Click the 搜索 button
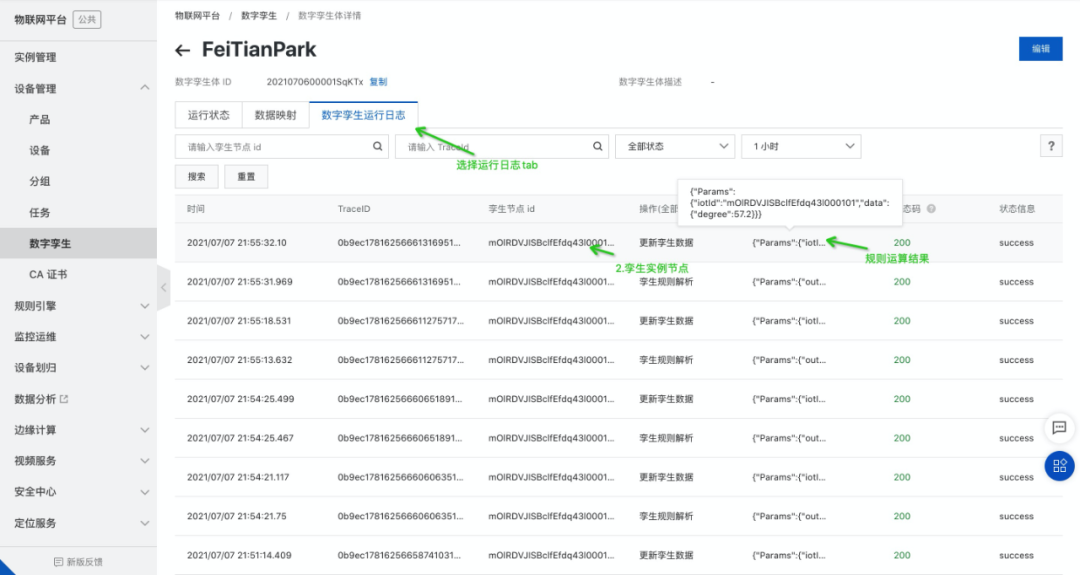The image size is (1080, 575). [196, 176]
